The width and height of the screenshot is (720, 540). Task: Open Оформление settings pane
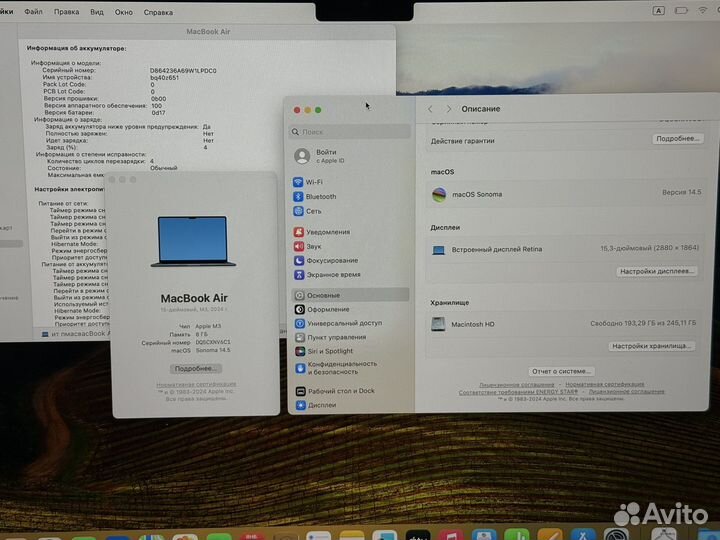[x=322, y=309]
